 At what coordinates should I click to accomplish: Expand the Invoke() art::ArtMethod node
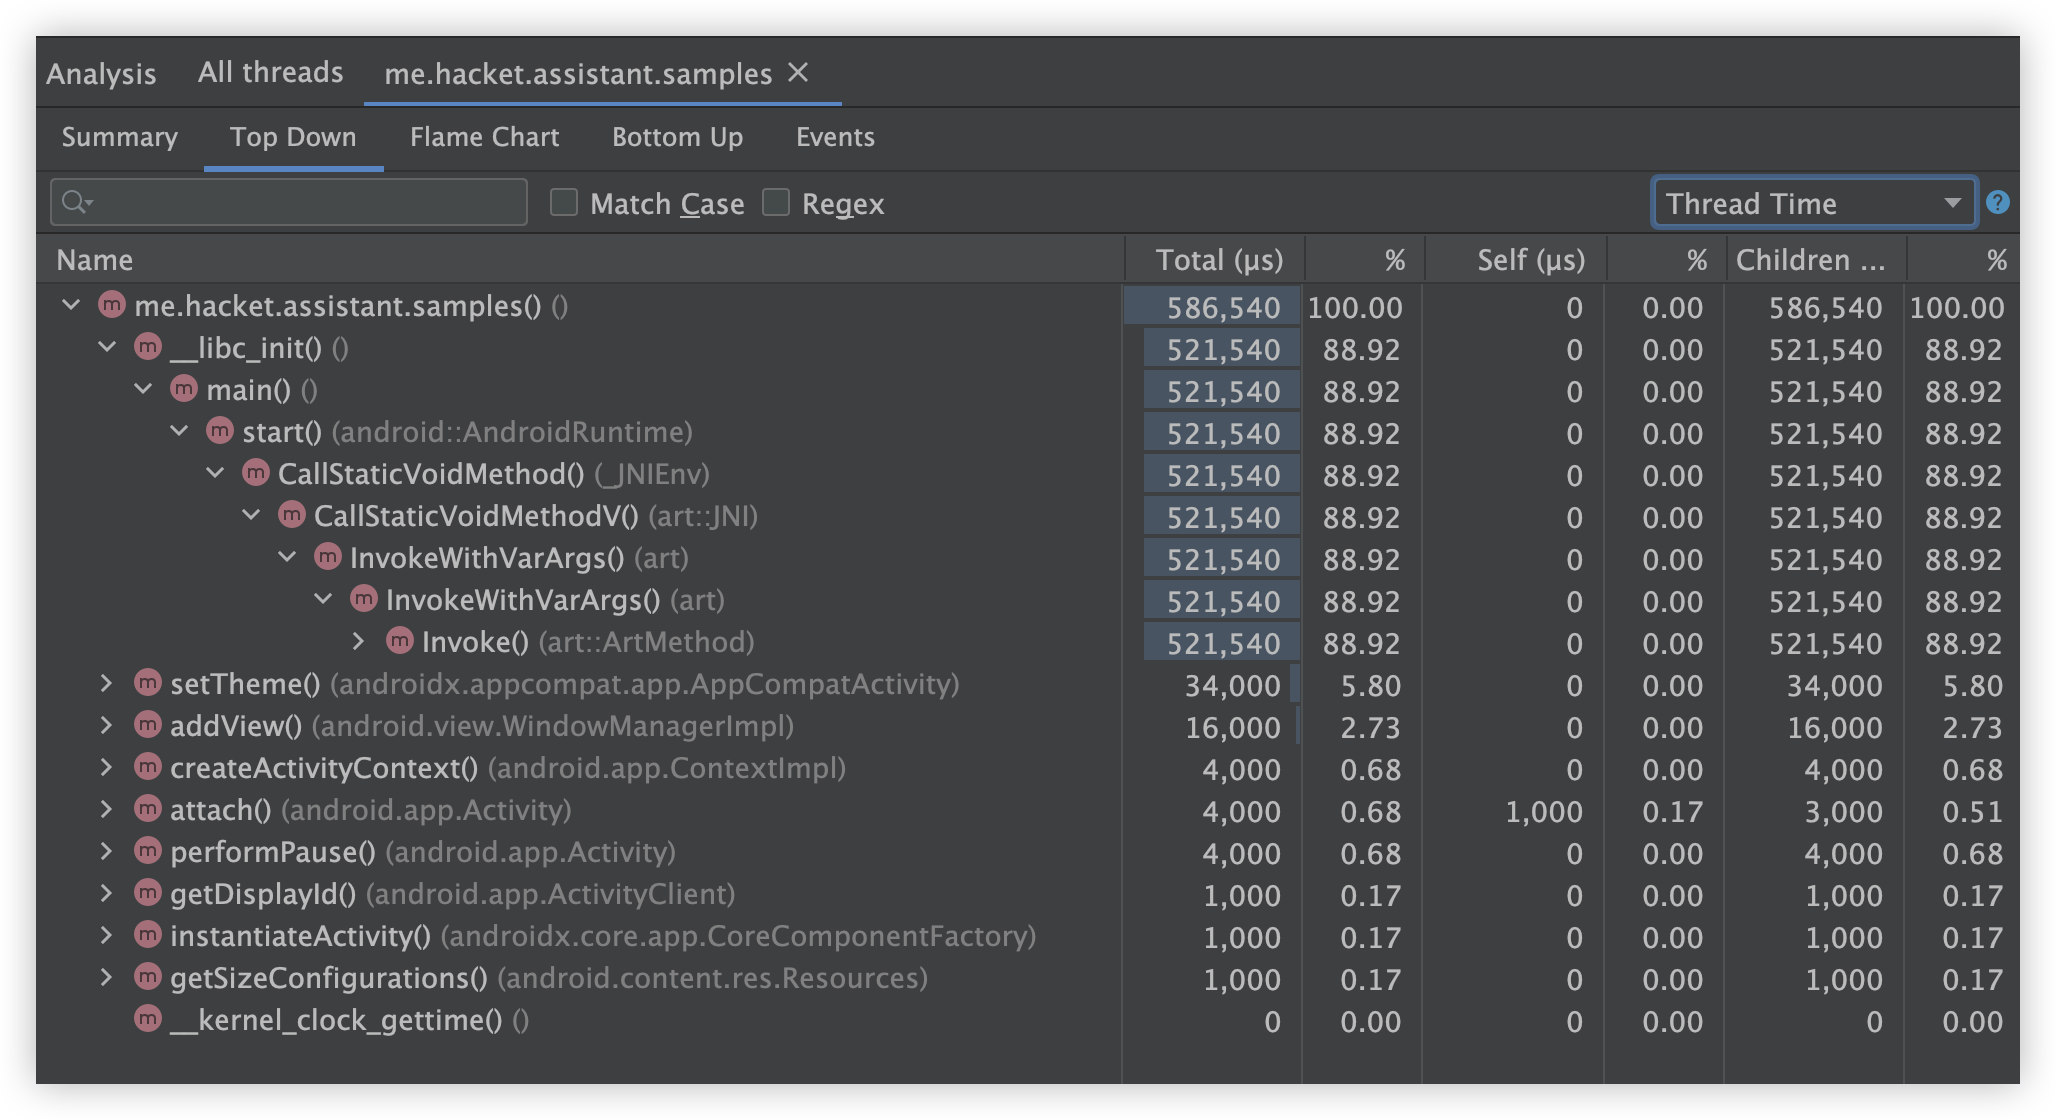tap(359, 642)
